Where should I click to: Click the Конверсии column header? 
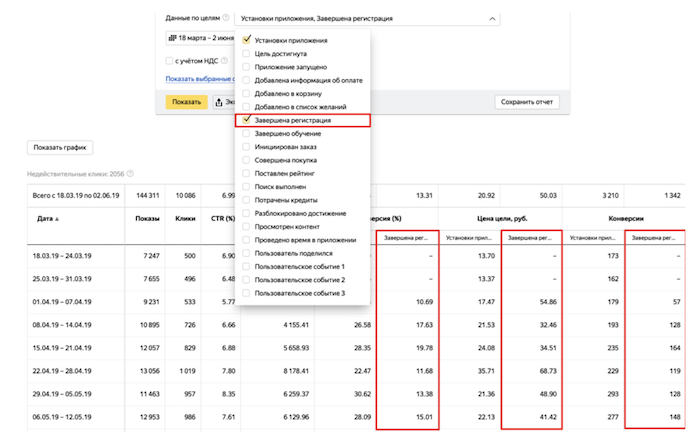coord(626,219)
